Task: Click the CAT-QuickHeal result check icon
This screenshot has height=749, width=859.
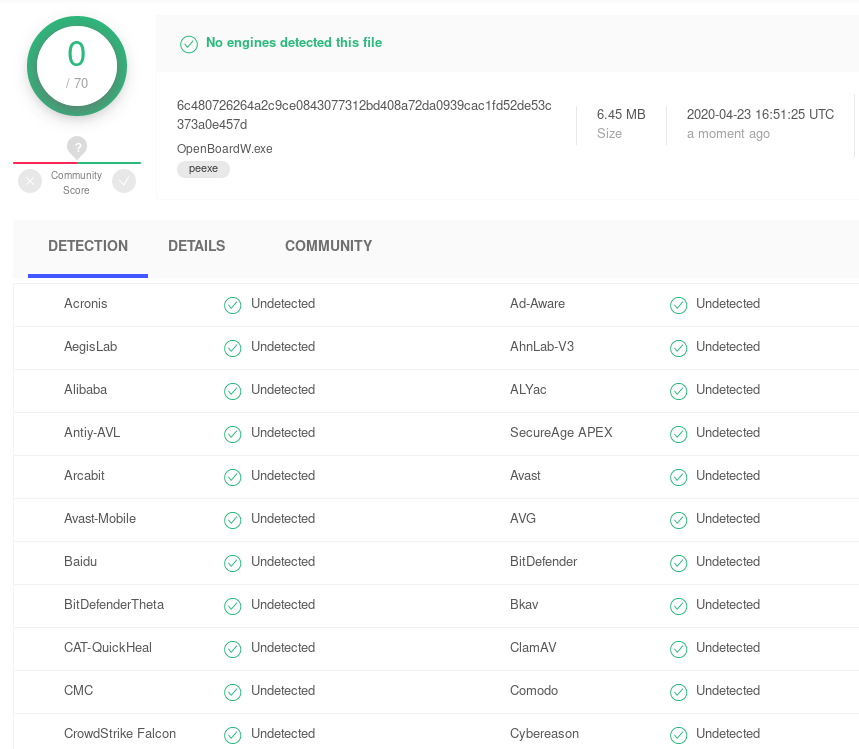Action: click(x=233, y=649)
